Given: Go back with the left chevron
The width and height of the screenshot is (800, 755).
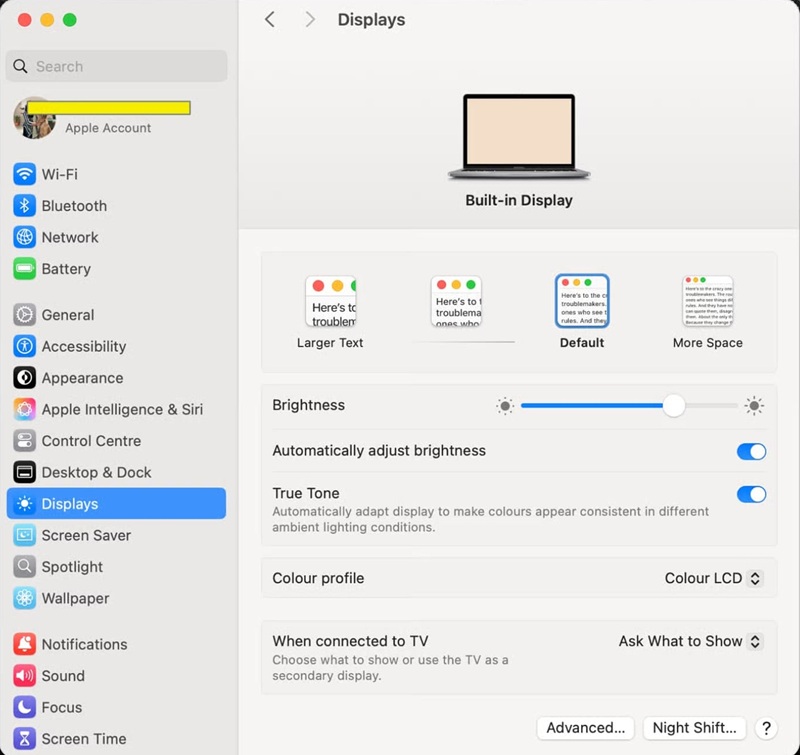Looking at the screenshot, I should [x=270, y=20].
